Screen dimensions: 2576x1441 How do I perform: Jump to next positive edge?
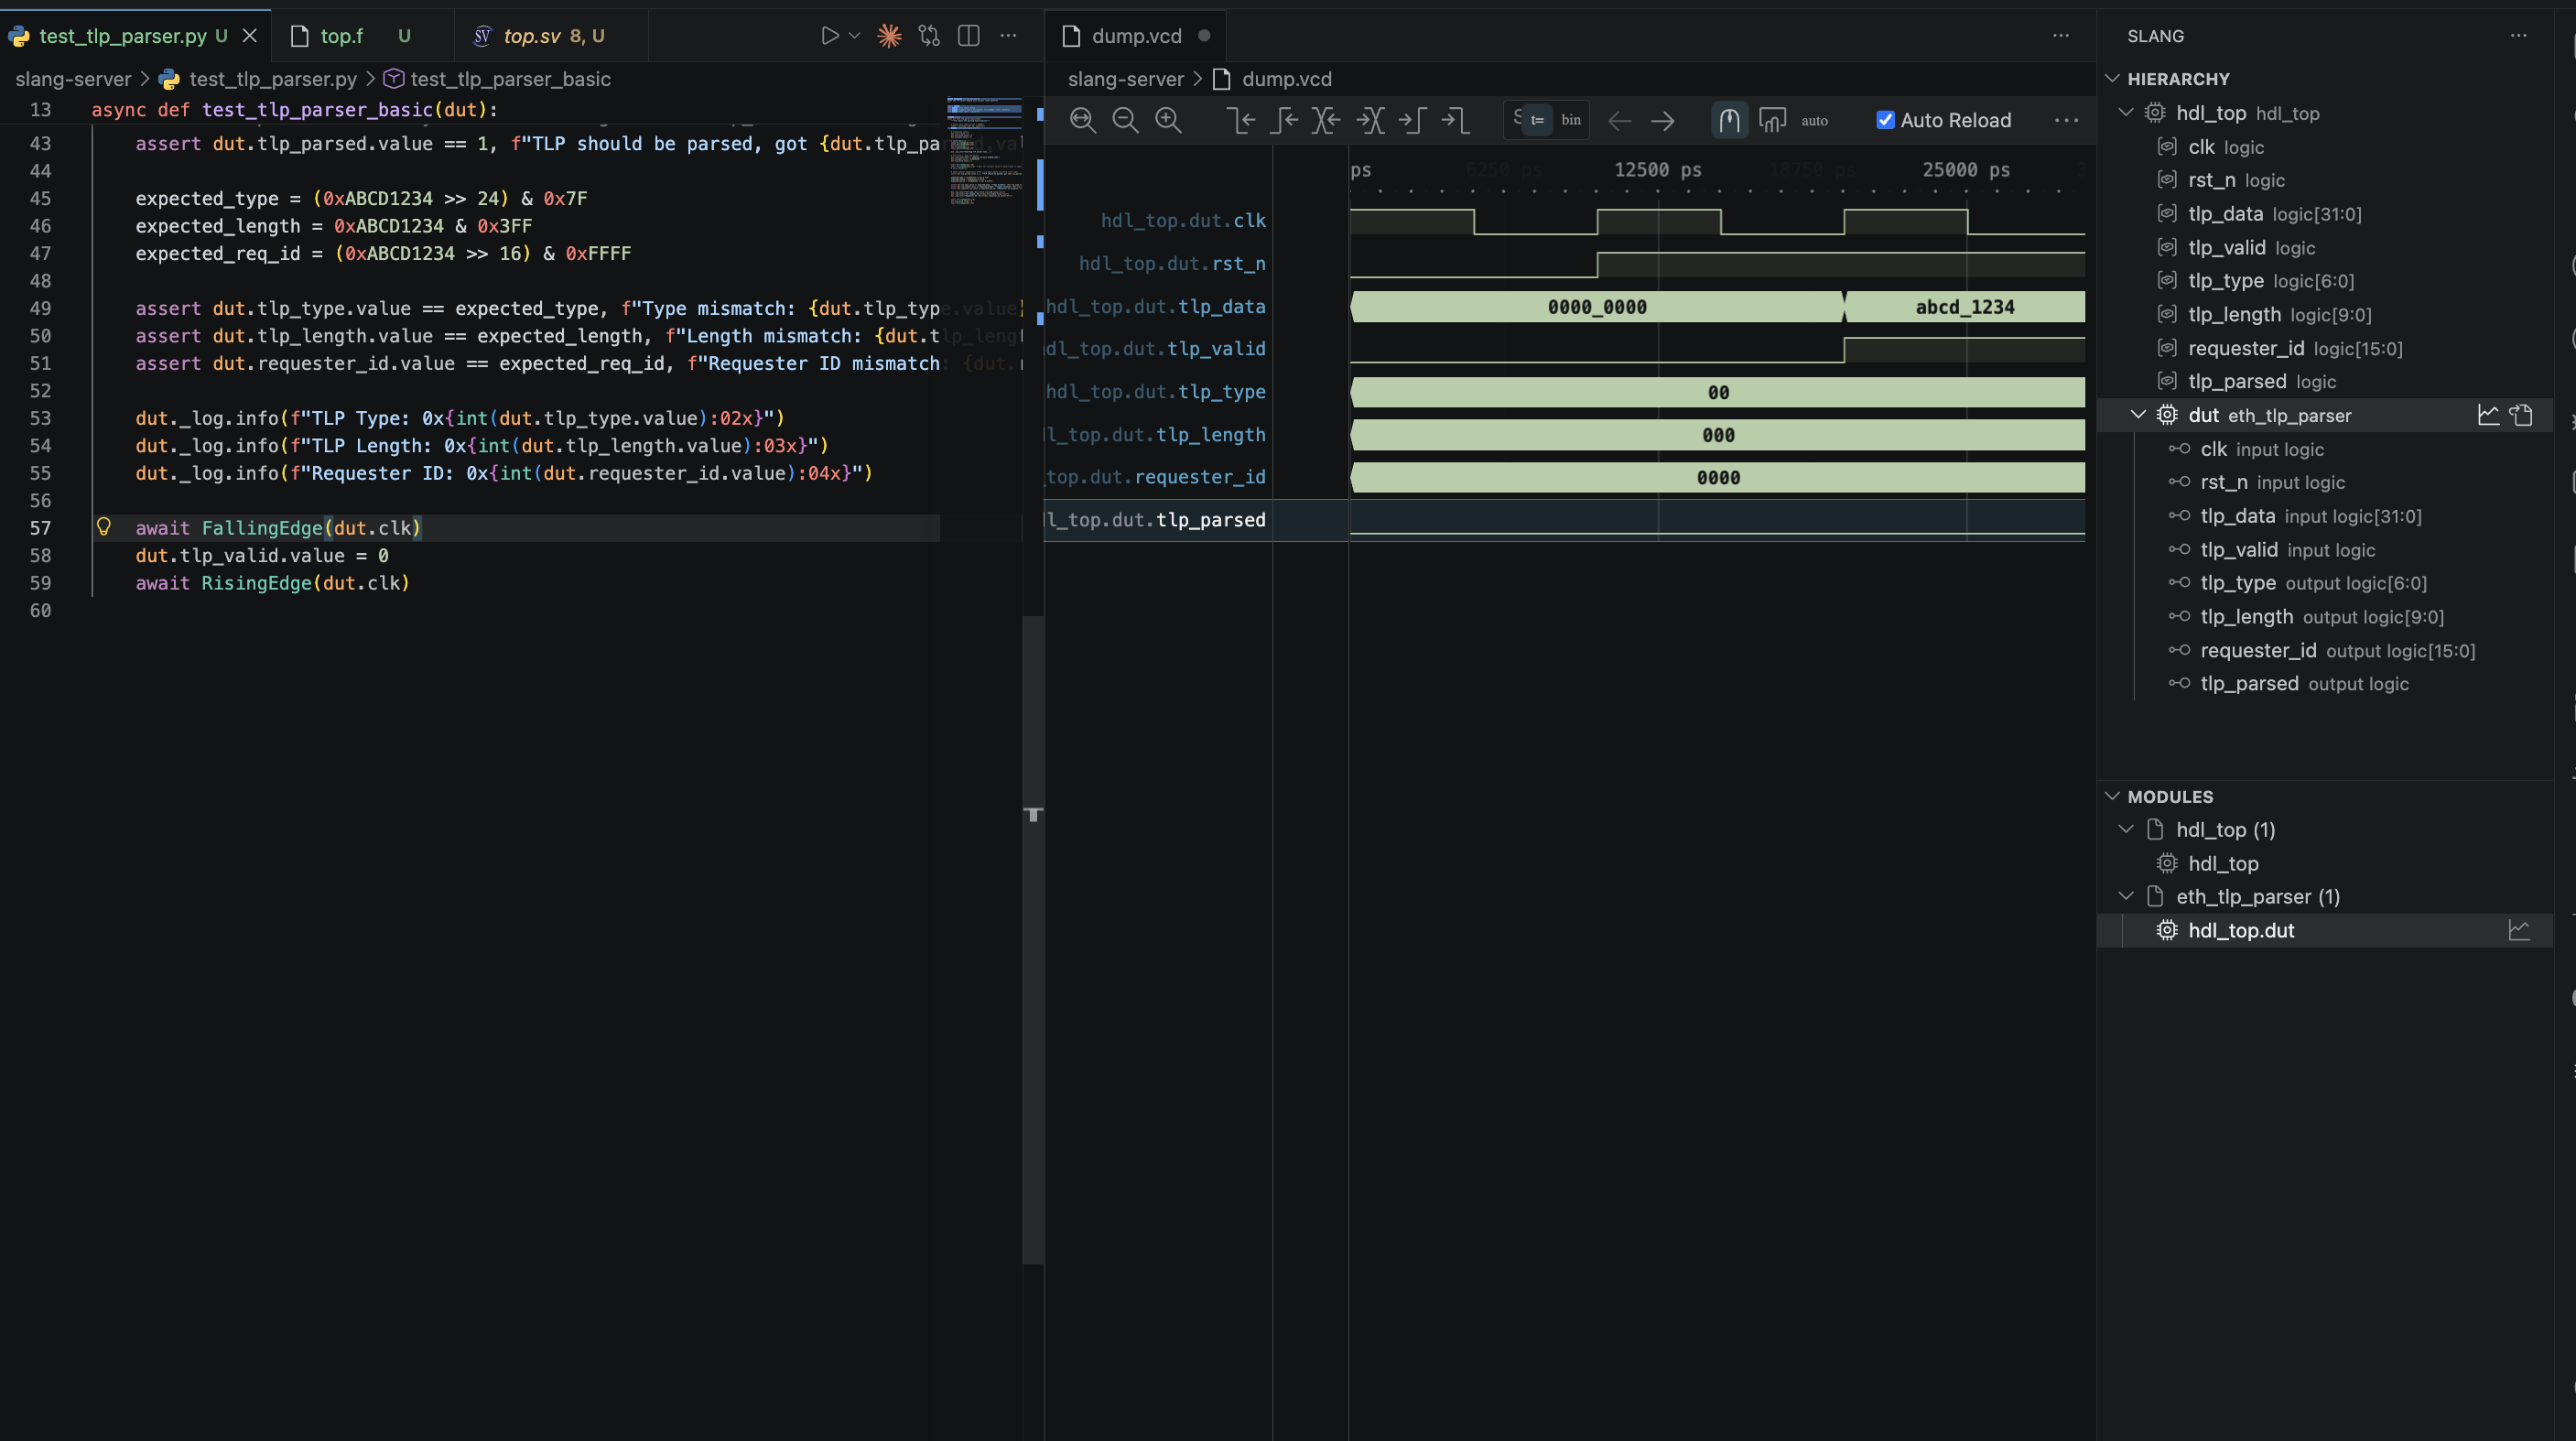[x=1412, y=120]
